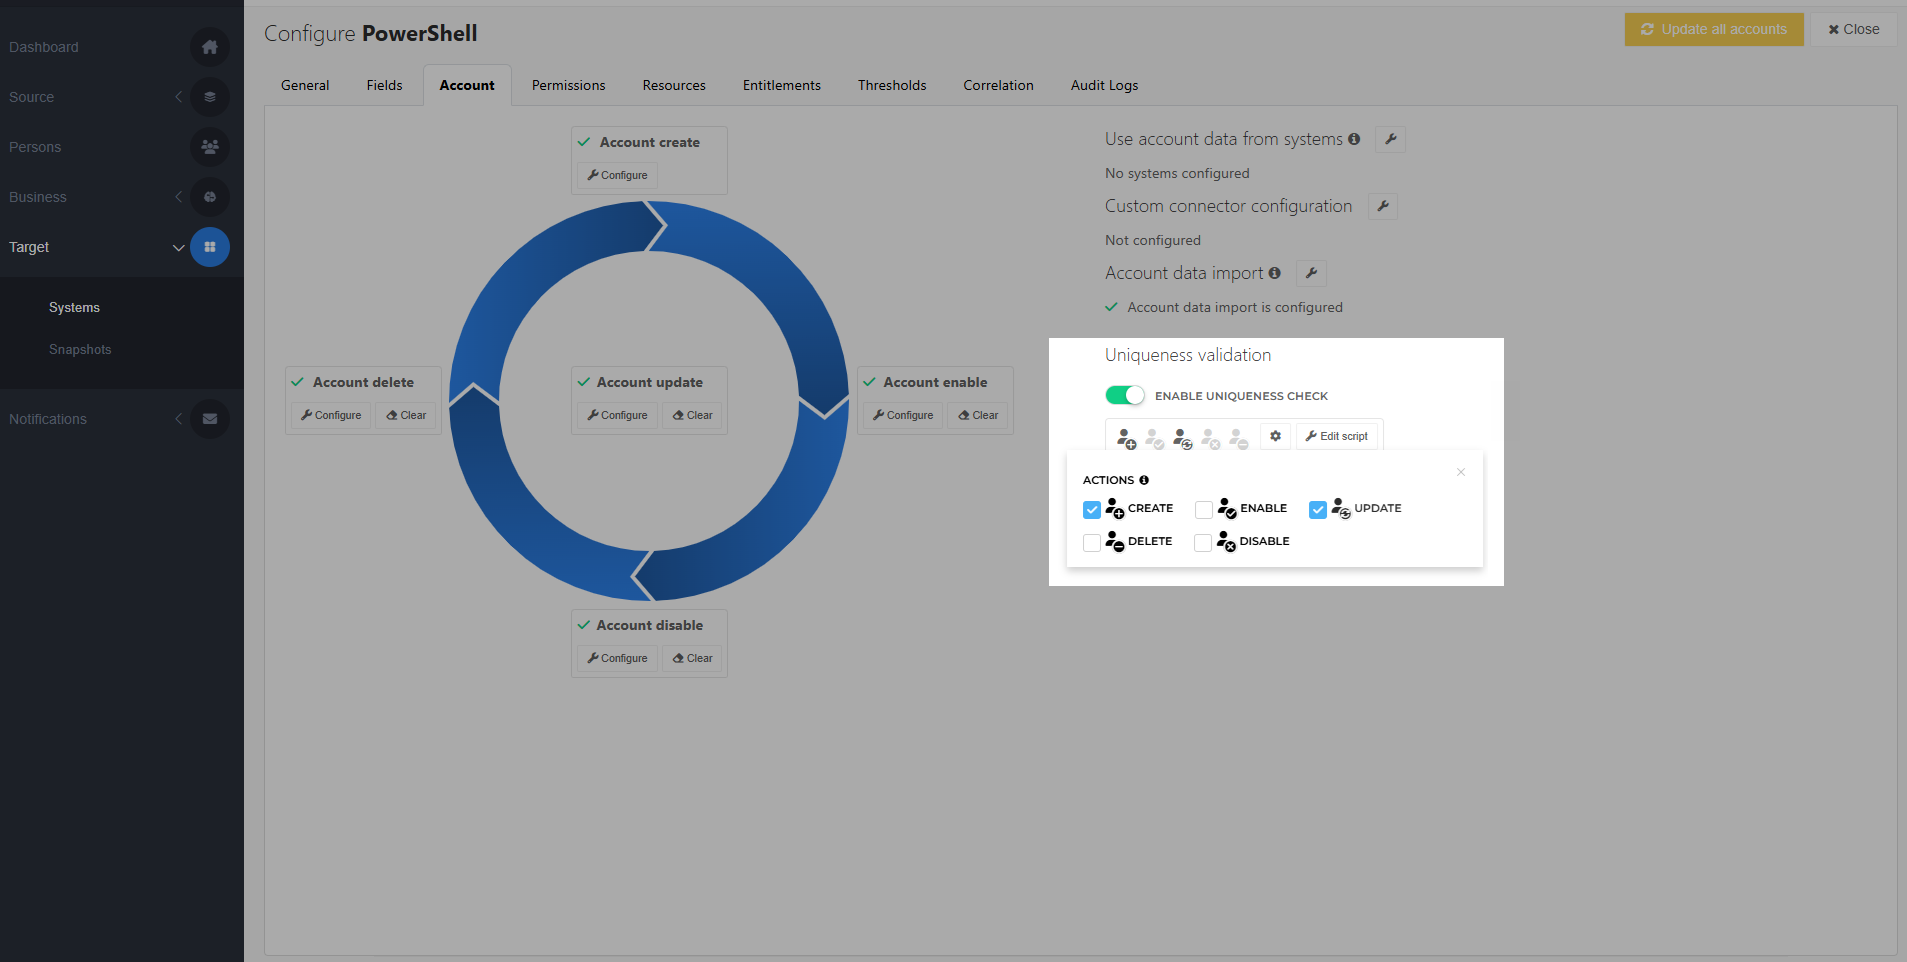This screenshot has height=962, width=1907.
Task: Open the Audit Logs tab
Action: (1104, 85)
